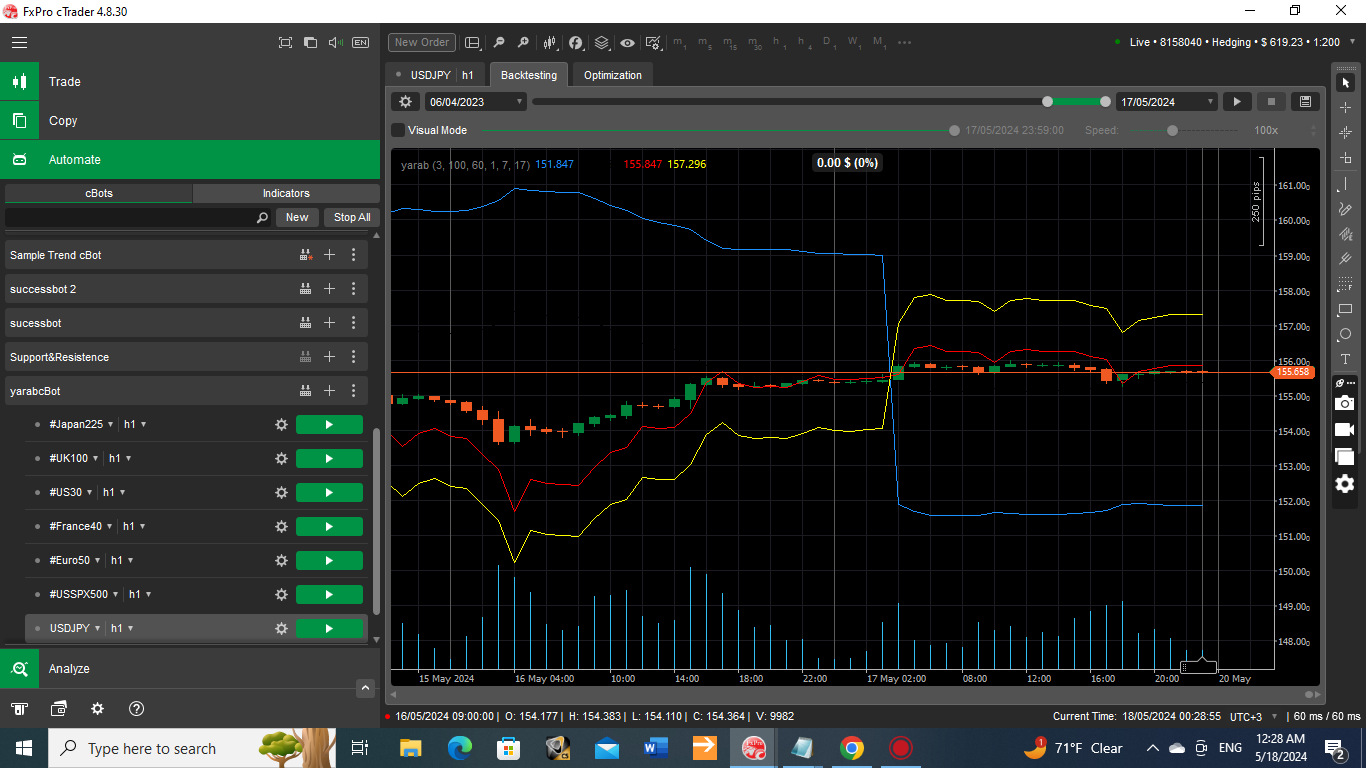This screenshot has height=768, width=1366.
Task: Select the text annotation tool
Action: point(1345,359)
